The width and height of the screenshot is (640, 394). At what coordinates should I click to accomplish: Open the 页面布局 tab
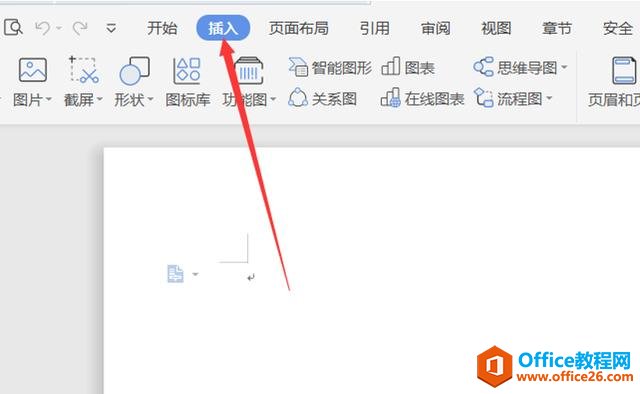click(x=299, y=28)
